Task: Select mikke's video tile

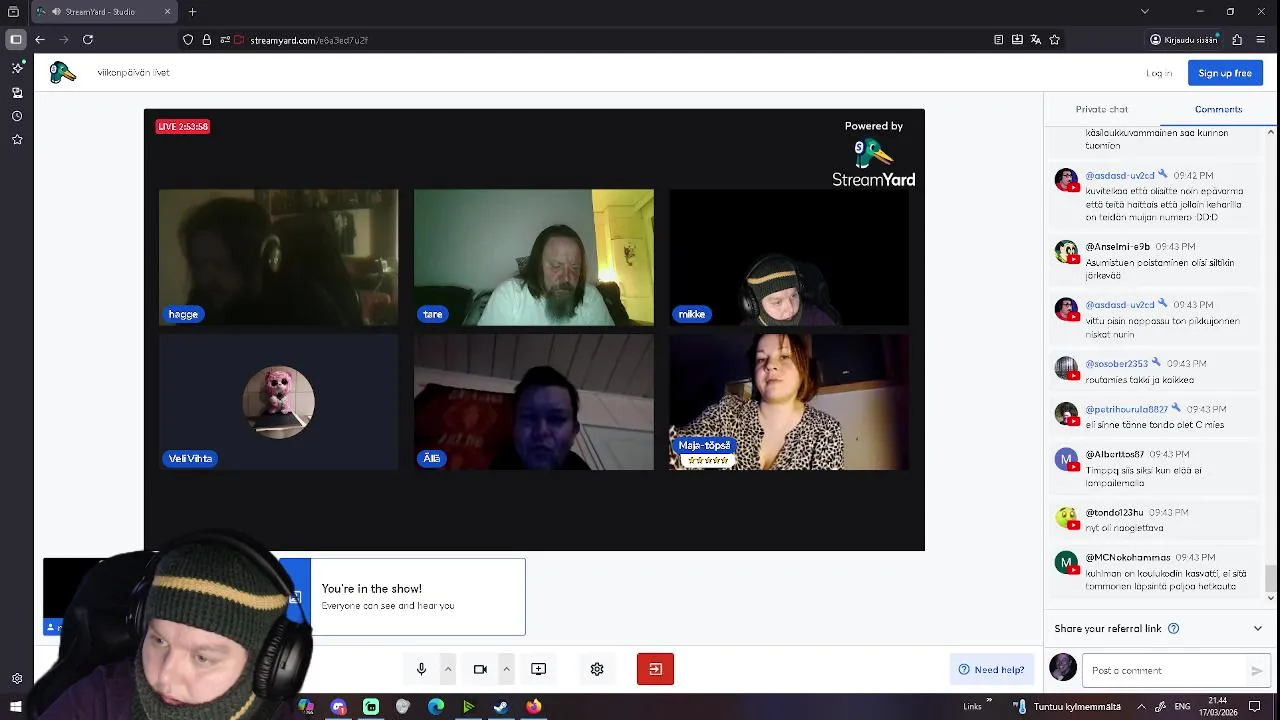Action: click(789, 257)
